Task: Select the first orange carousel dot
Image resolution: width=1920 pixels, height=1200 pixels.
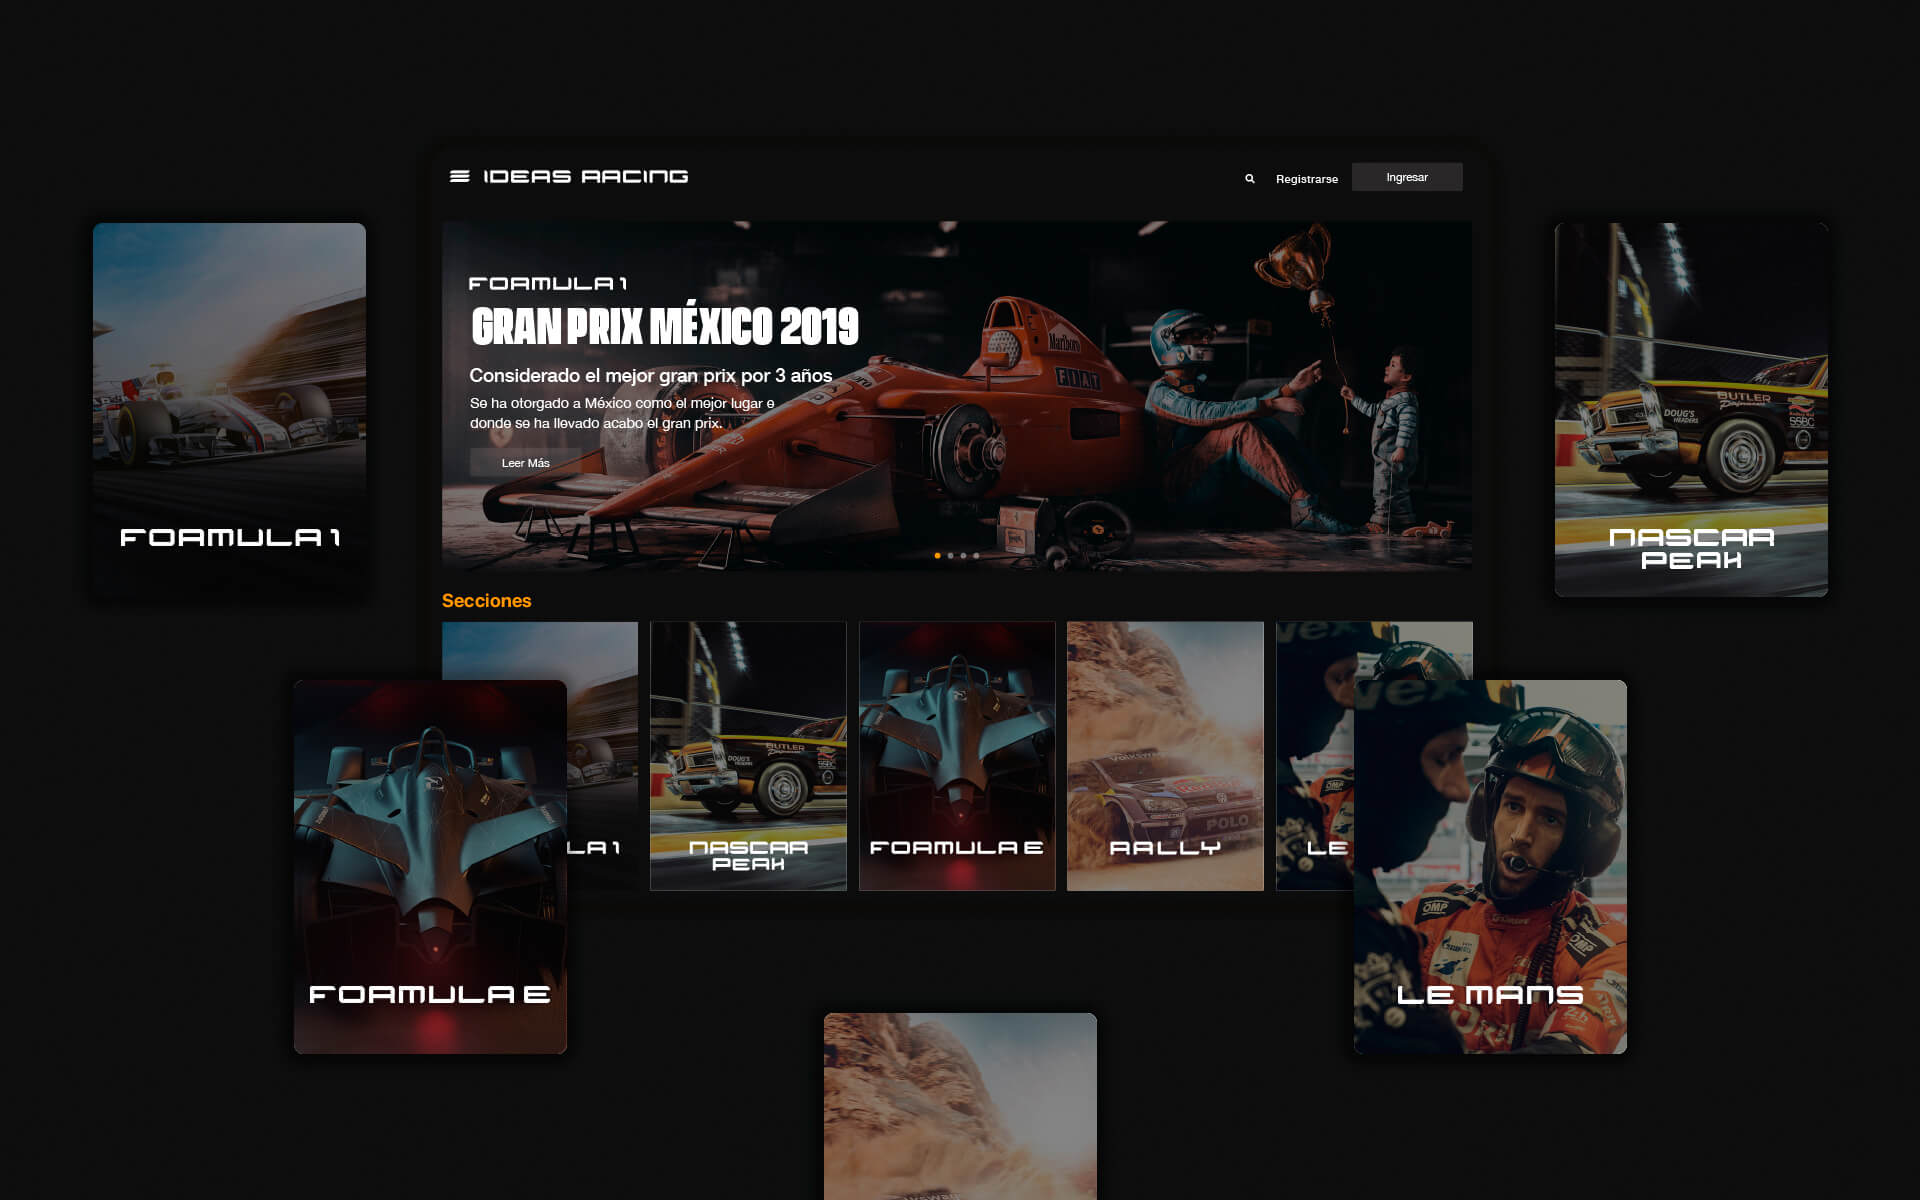Action: point(937,555)
